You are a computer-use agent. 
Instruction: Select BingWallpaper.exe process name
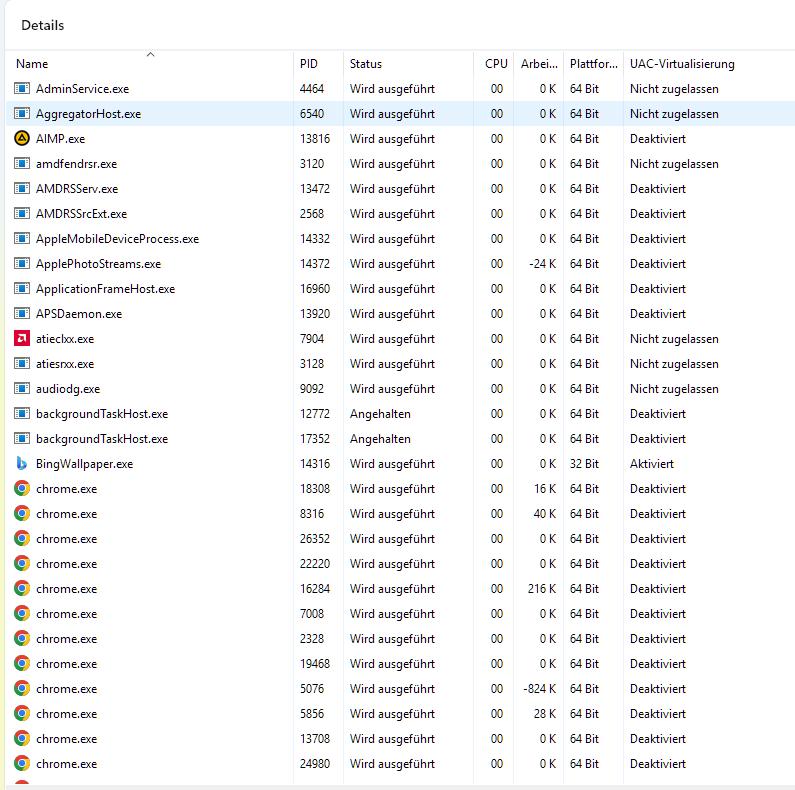pyautogui.click(x=84, y=463)
